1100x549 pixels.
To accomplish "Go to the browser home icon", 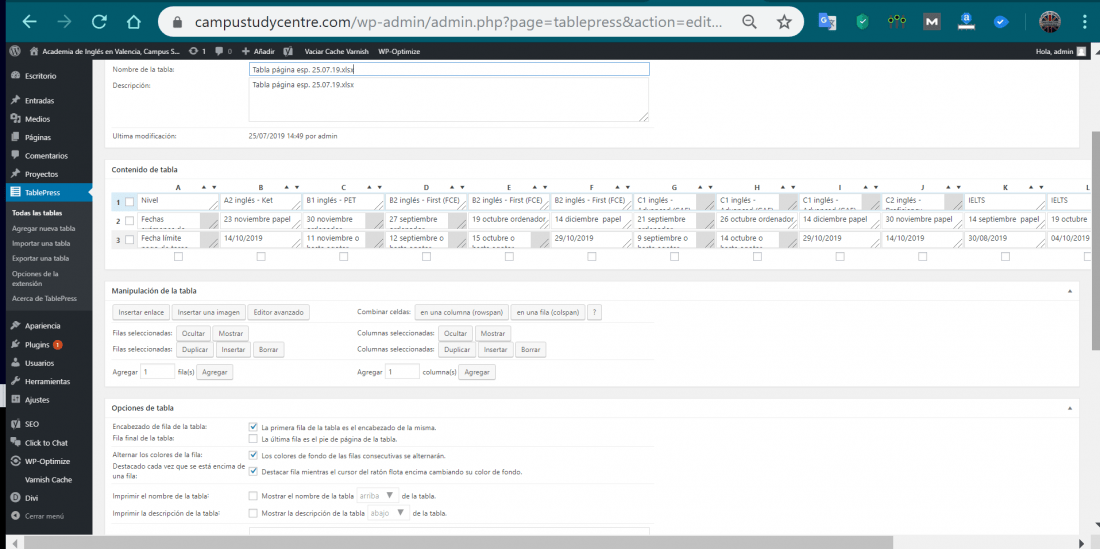I will coord(134,22).
